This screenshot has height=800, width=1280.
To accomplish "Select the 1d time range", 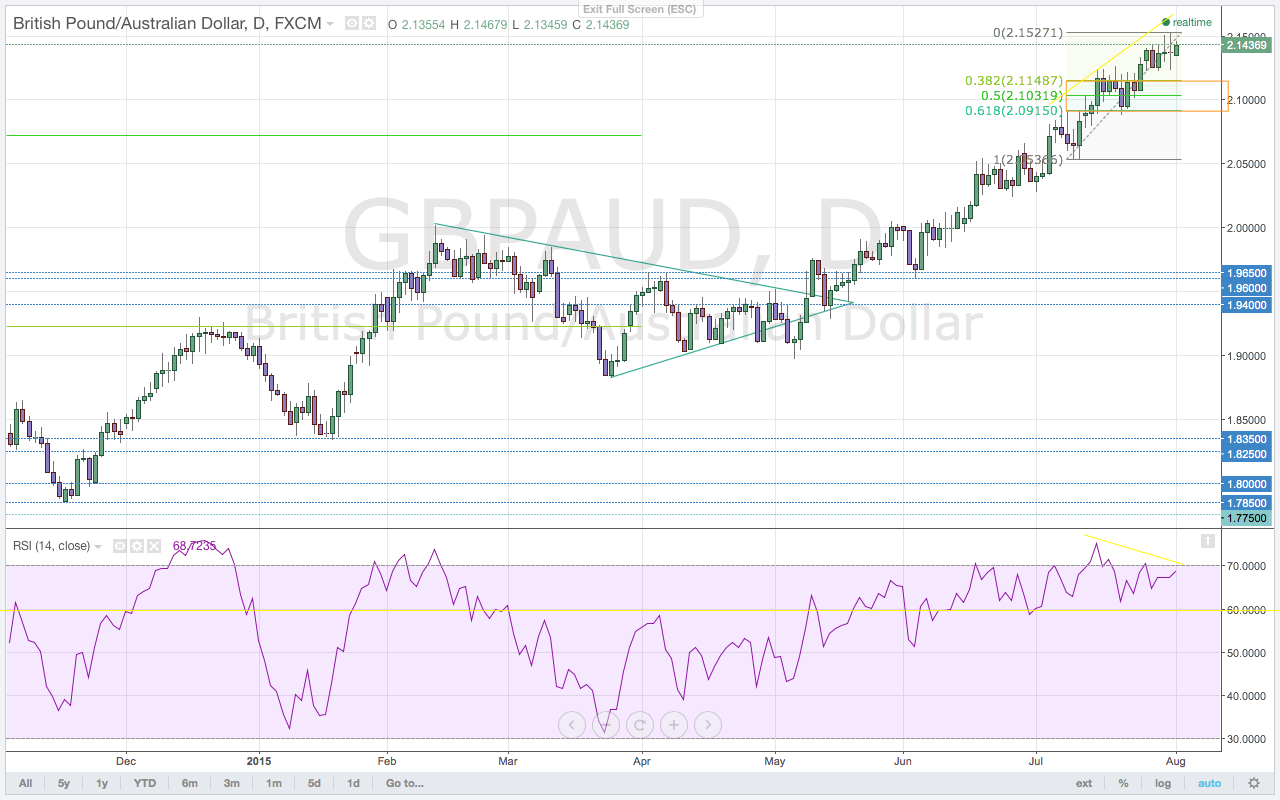I will [353, 783].
